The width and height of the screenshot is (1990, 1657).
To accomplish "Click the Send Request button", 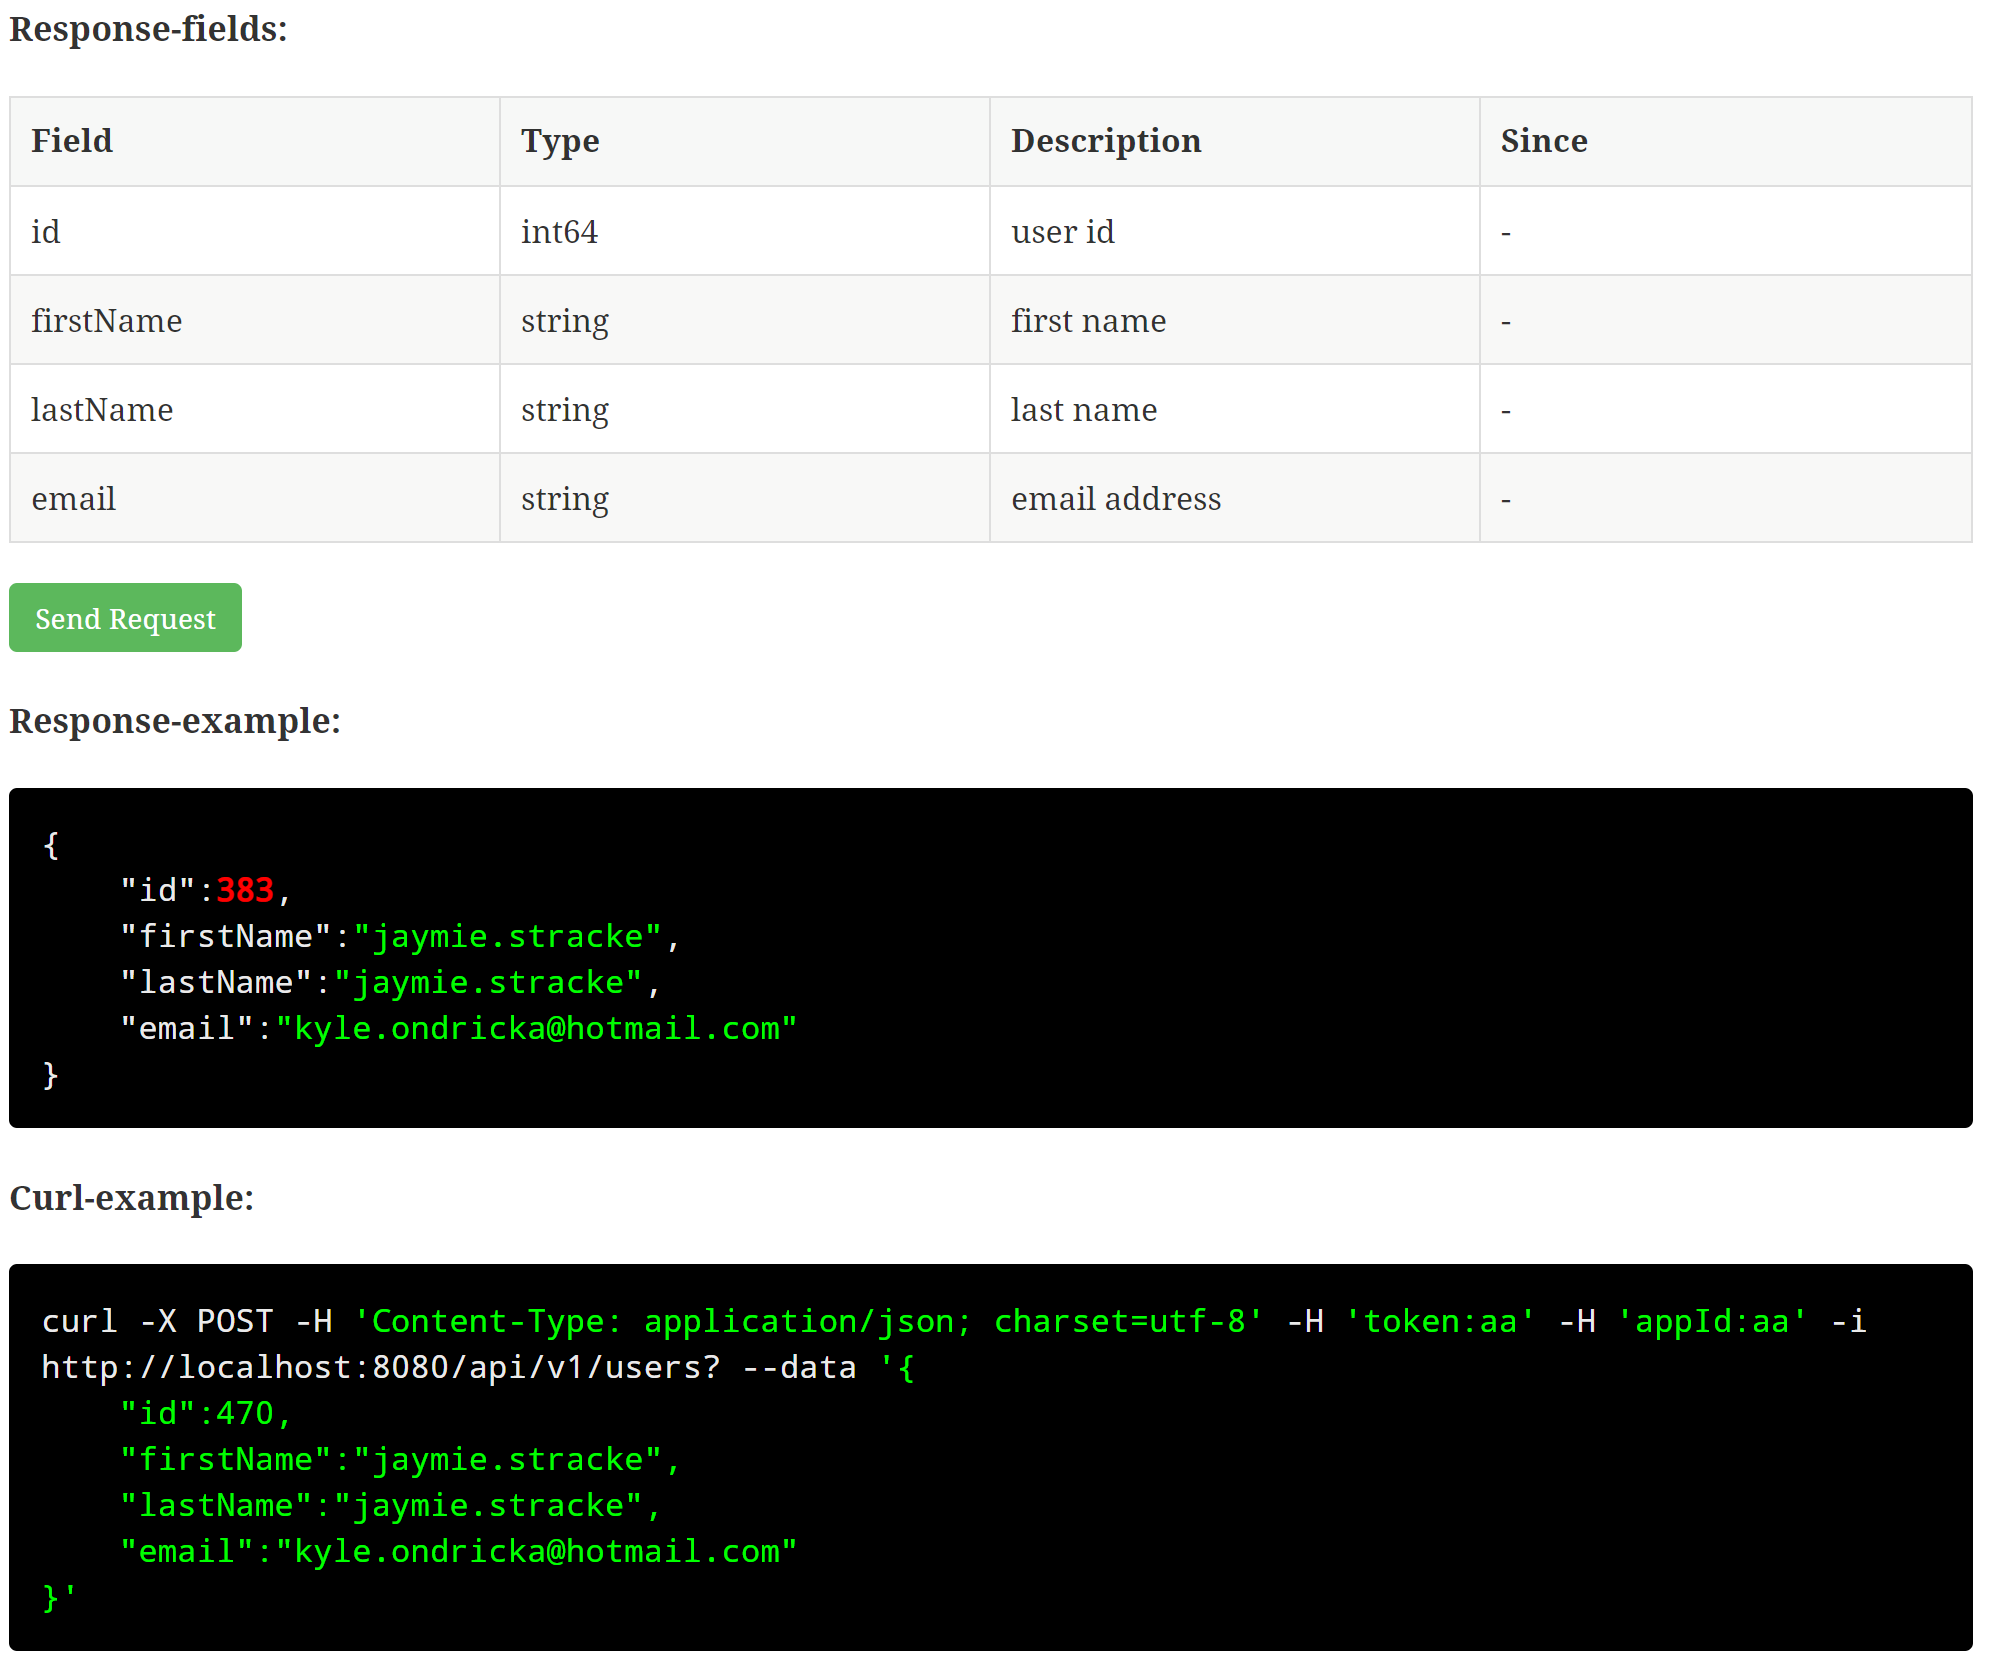I will [x=125, y=618].
